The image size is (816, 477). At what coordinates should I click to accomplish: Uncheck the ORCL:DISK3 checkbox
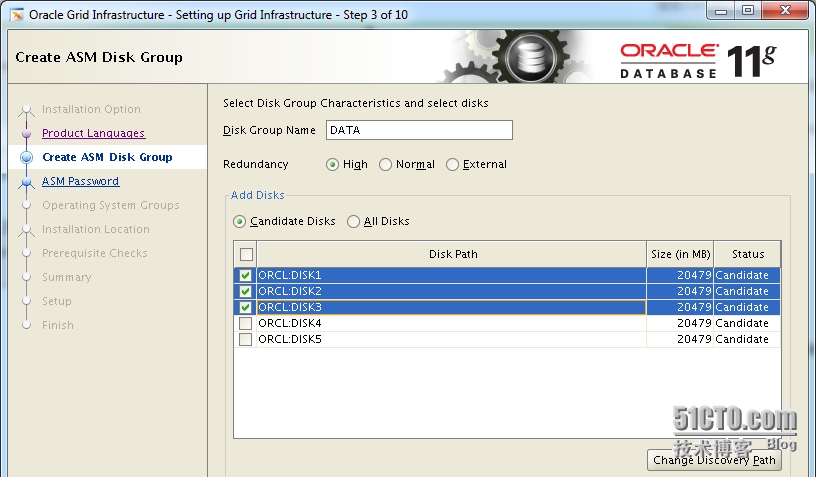245,307
